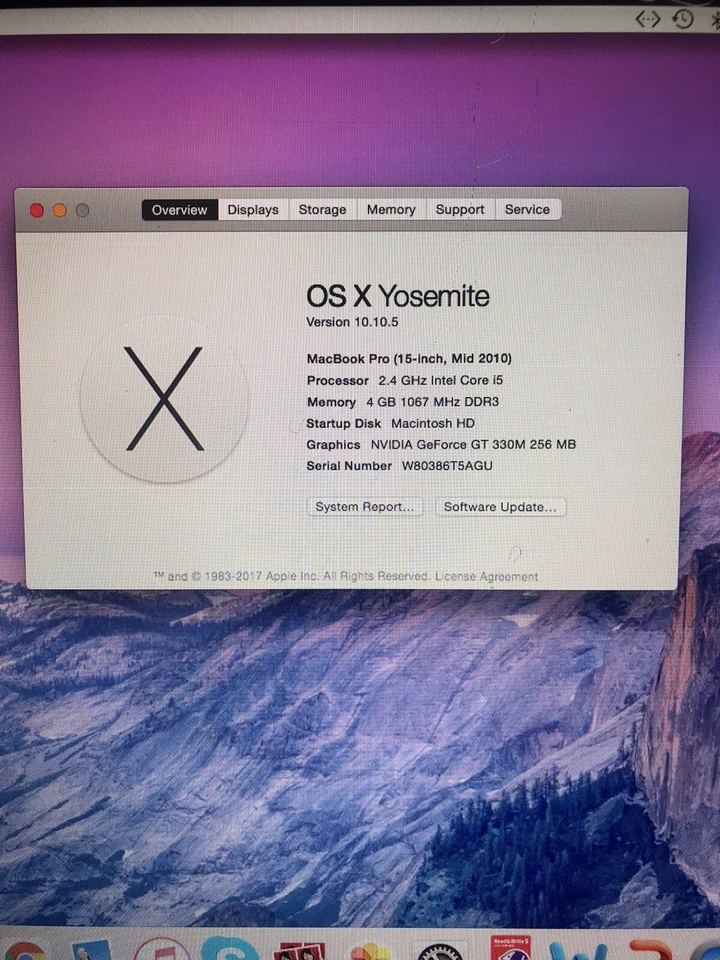This screenshot has height=960, width=720.
Task: Click the angle-brackets menu bar icon
Action: (x=648, y=20)
